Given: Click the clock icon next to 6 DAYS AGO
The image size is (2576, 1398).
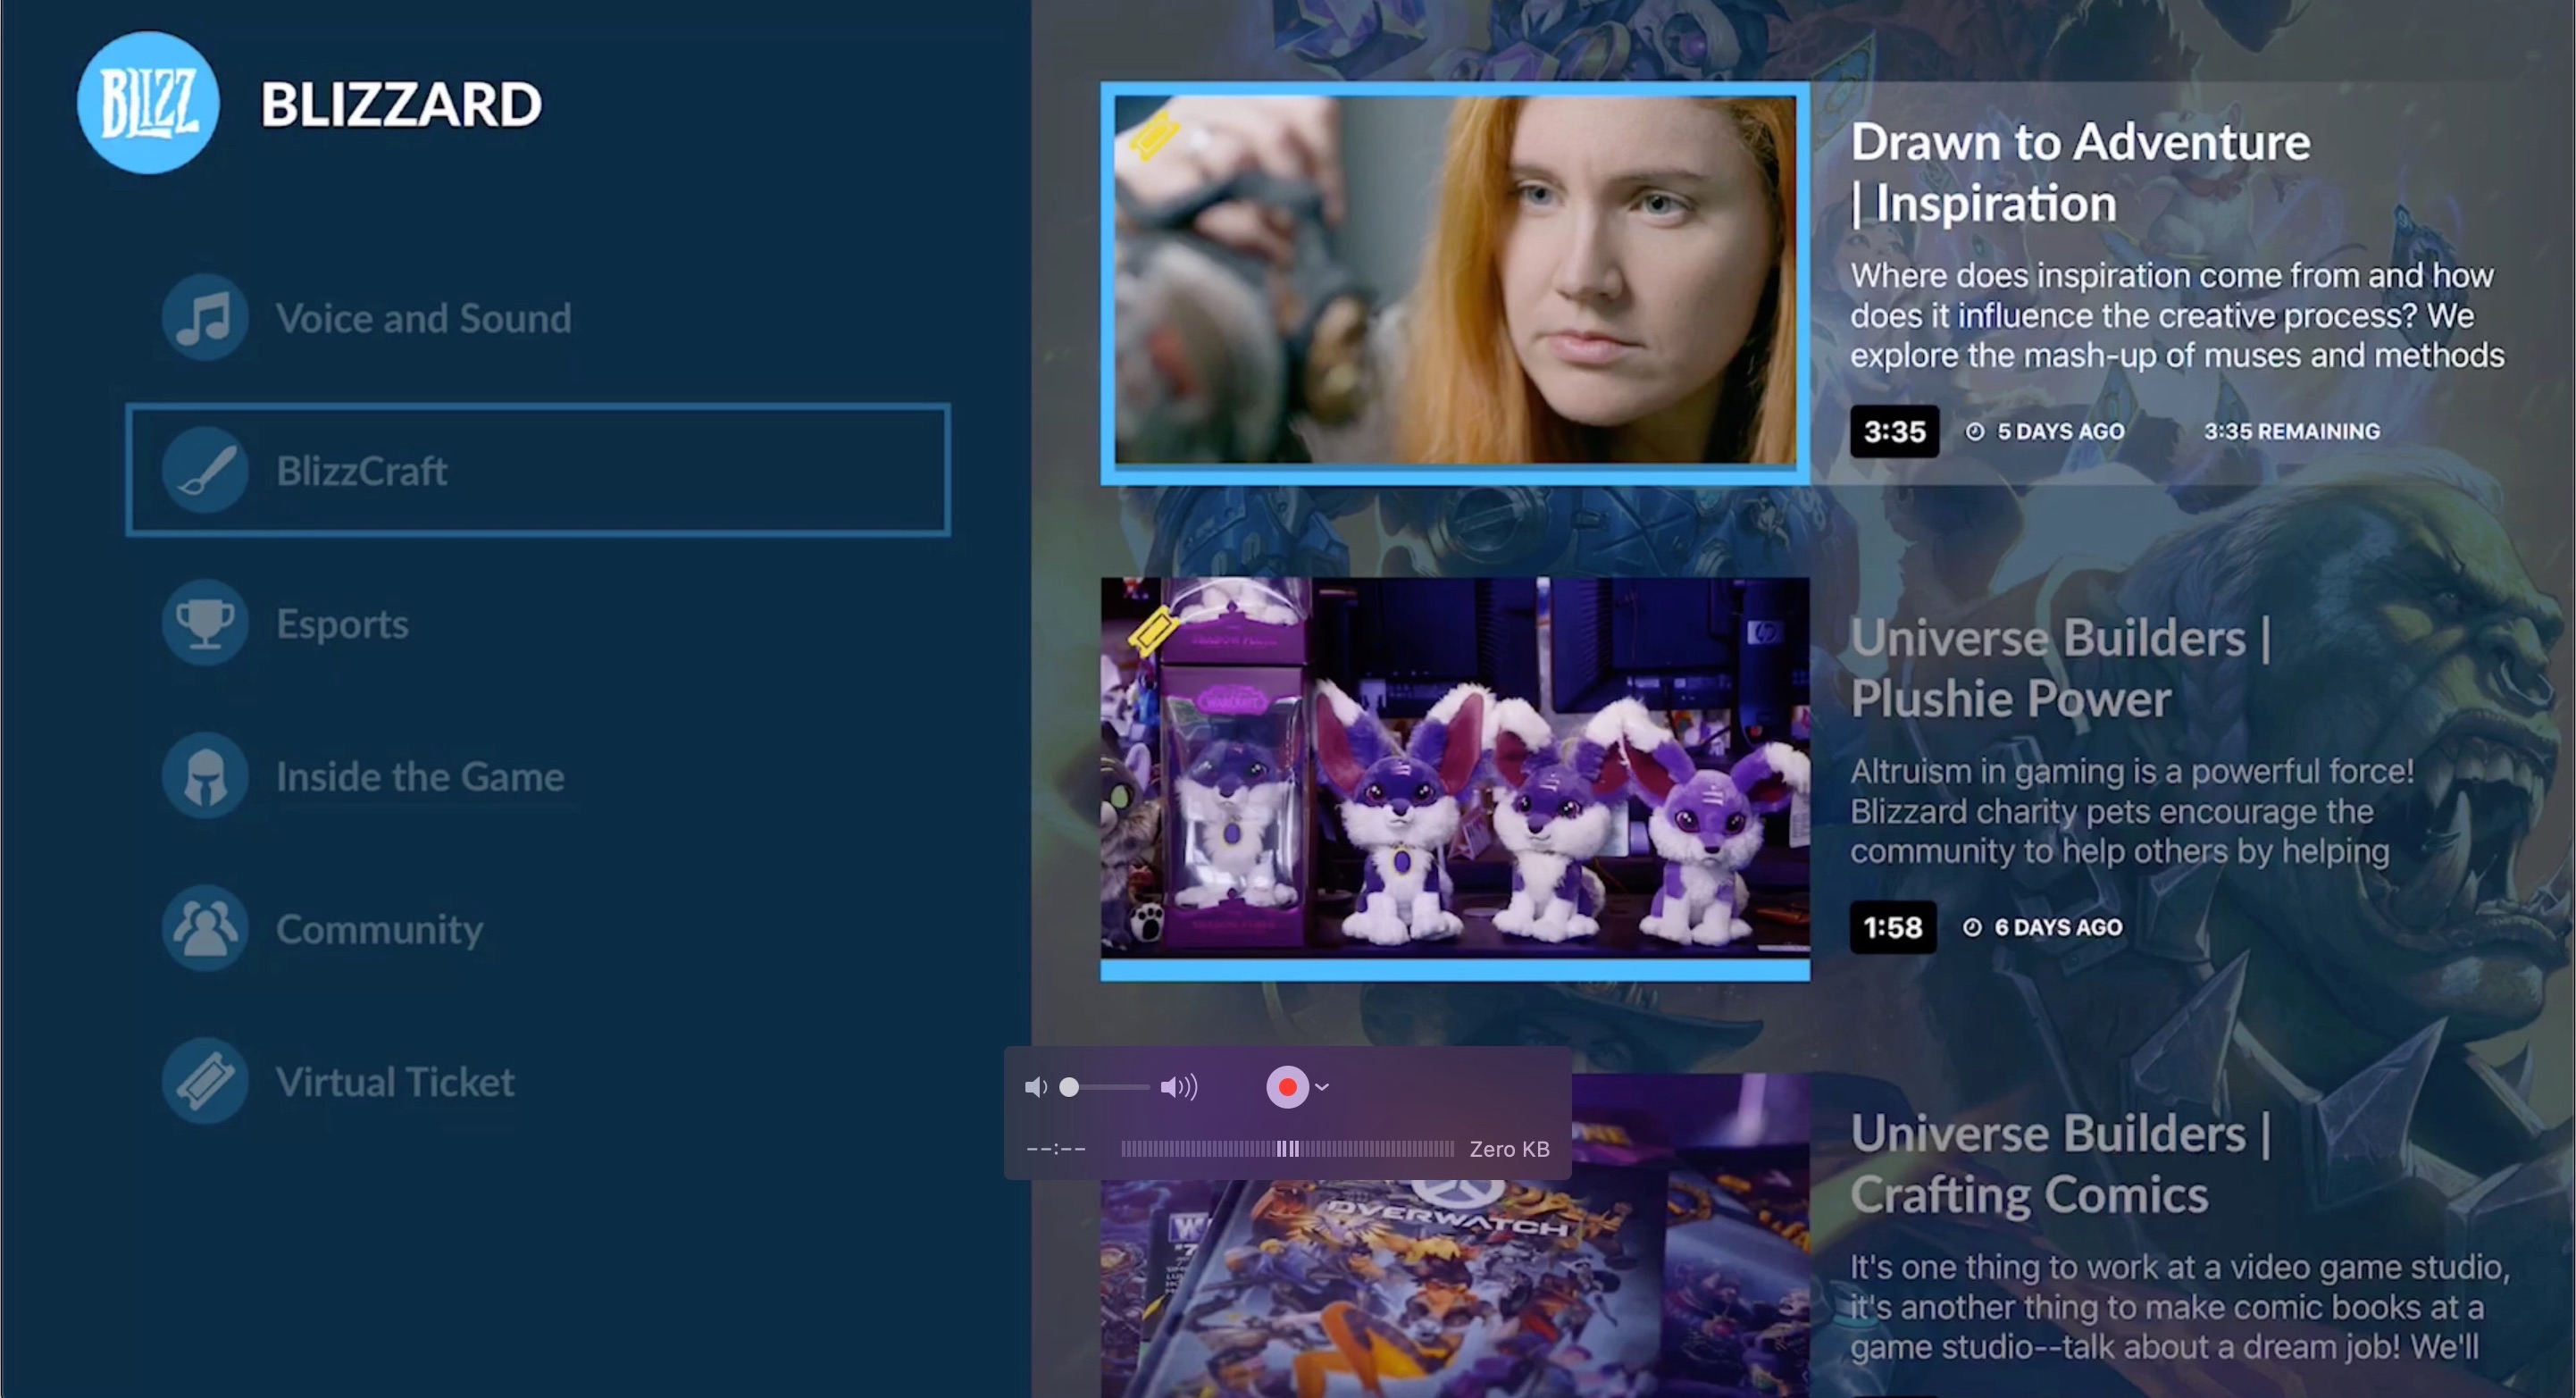Looking at the screenshot, I should pos(1972,927).
